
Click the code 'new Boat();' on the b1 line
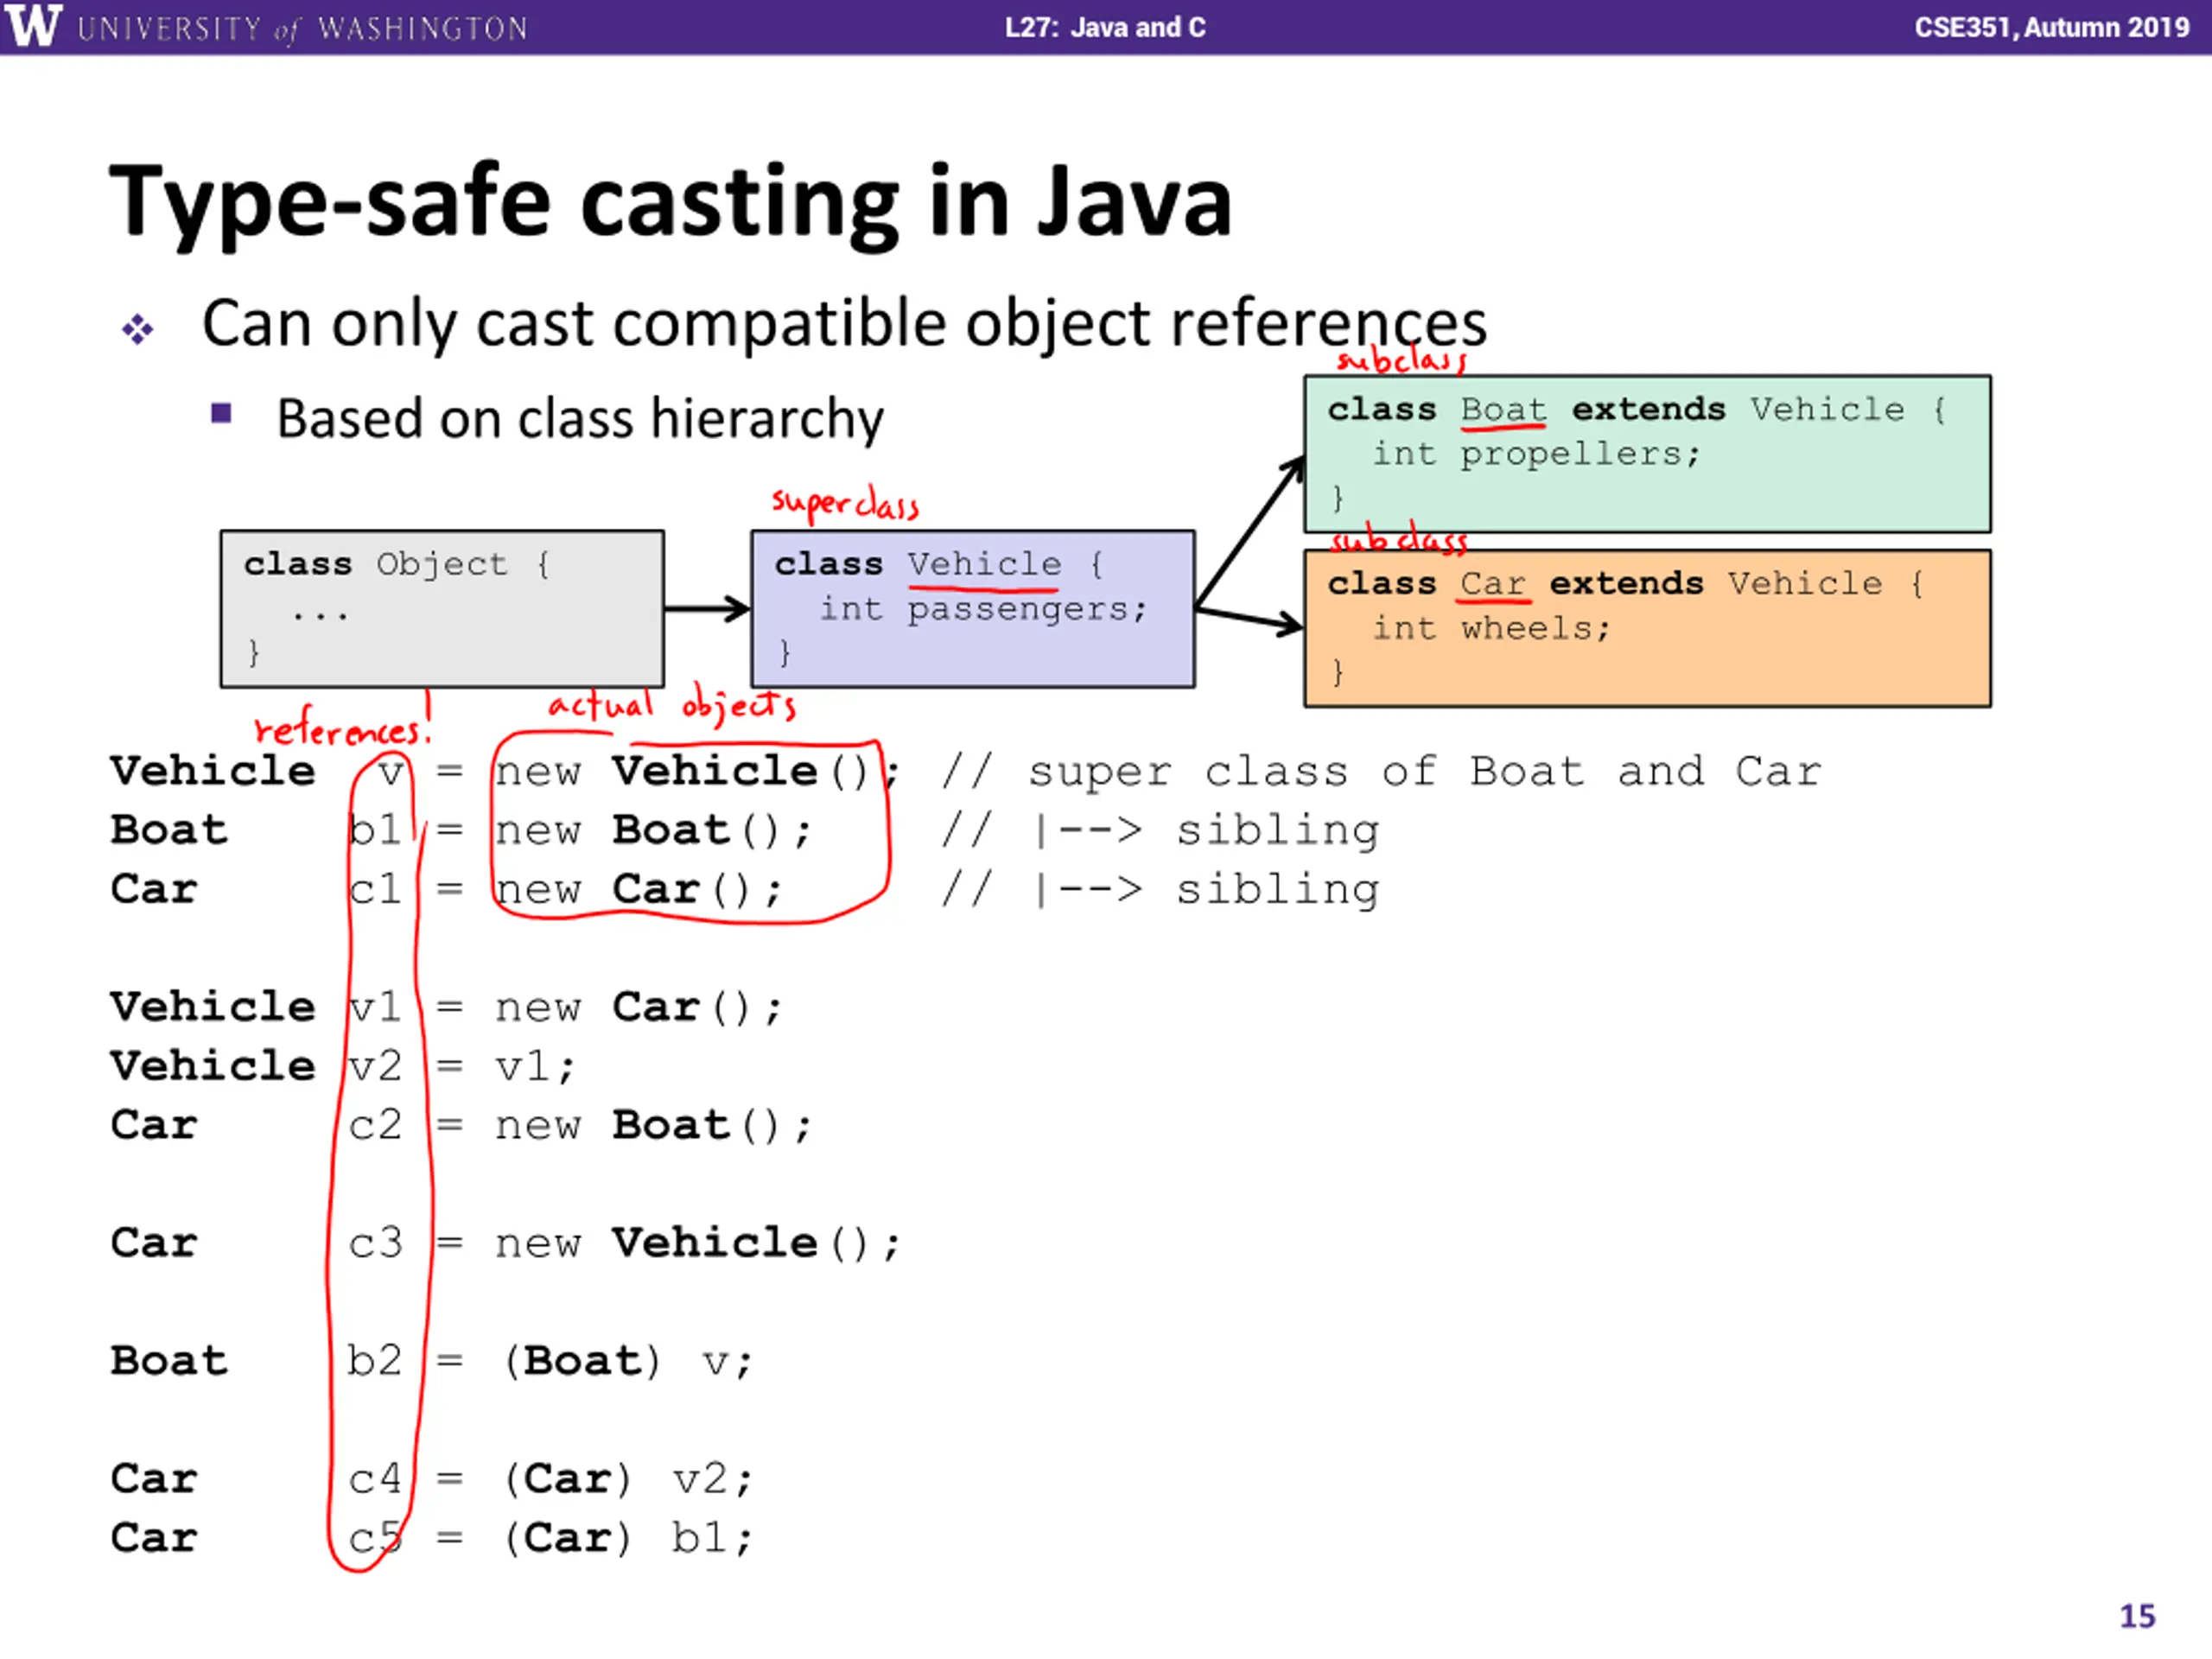coord(653,831)
